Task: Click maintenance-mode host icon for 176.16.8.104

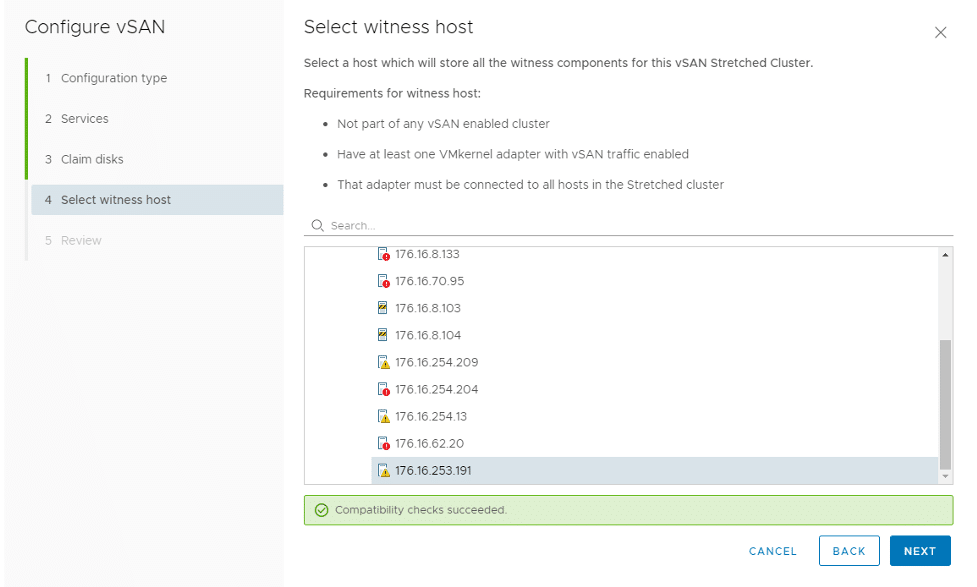Action: point(383,335)
